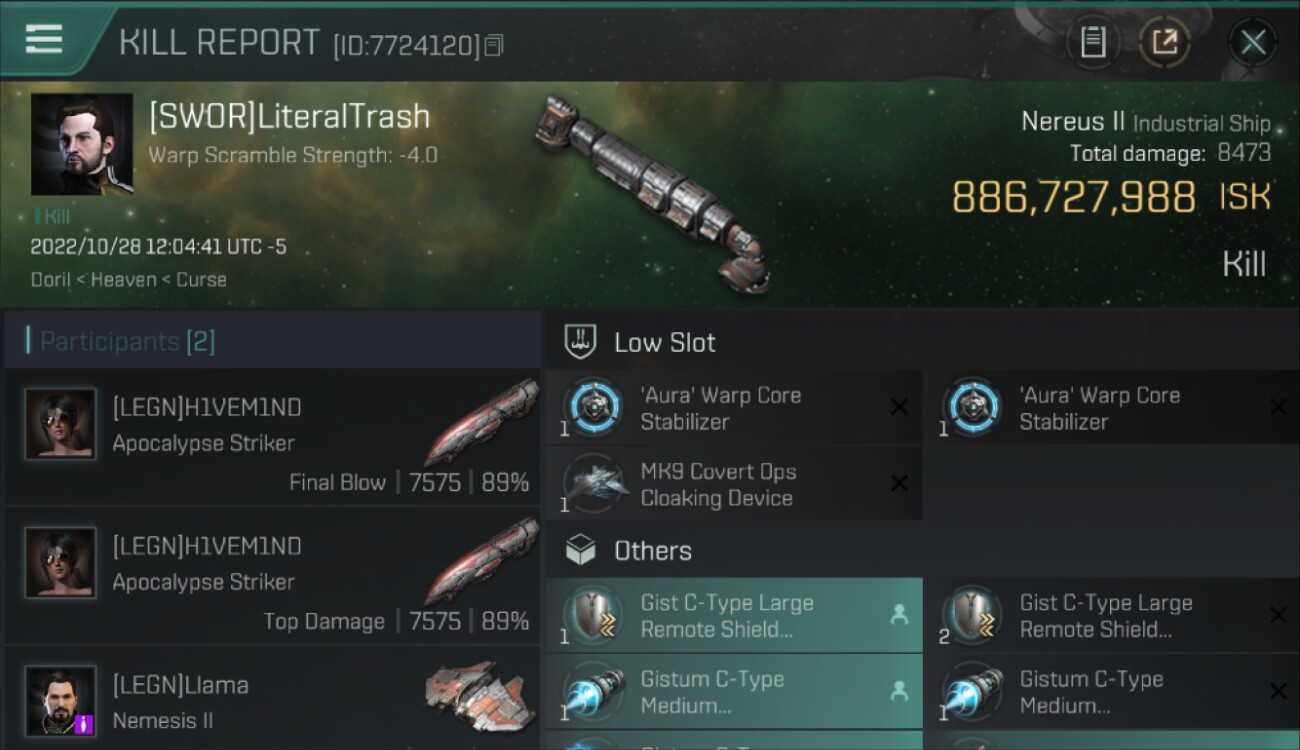Collapse the Others section header
This screenshot has height=750, width=1300.
click(652, 551)
